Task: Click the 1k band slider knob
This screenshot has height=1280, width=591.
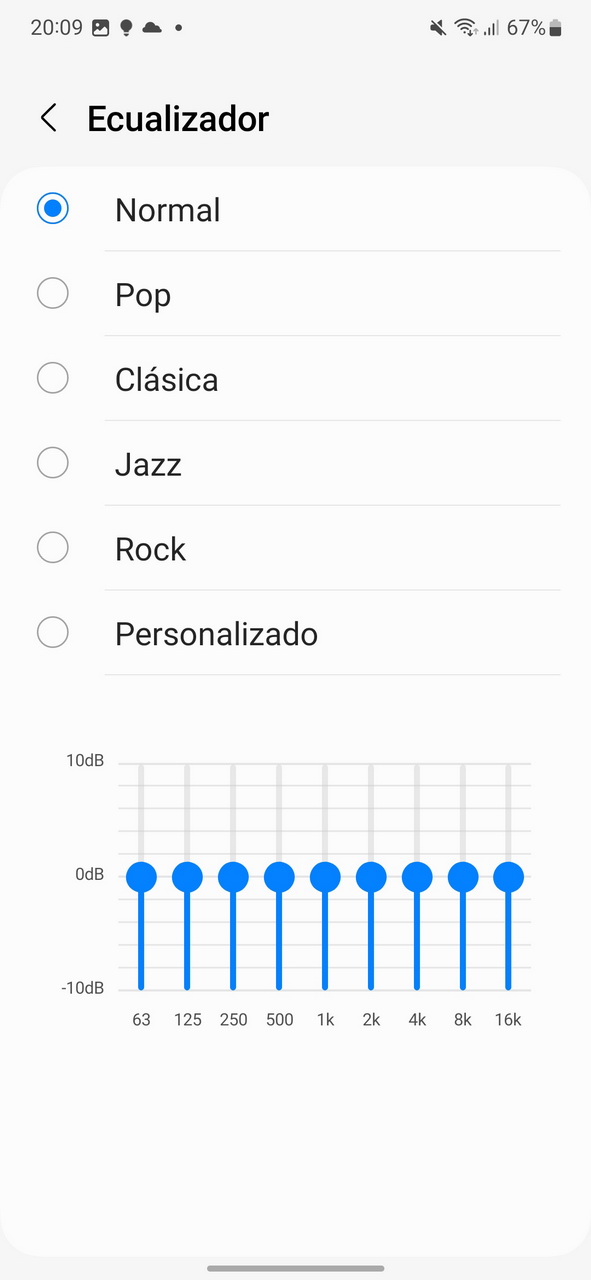Action: pos(325,877)
